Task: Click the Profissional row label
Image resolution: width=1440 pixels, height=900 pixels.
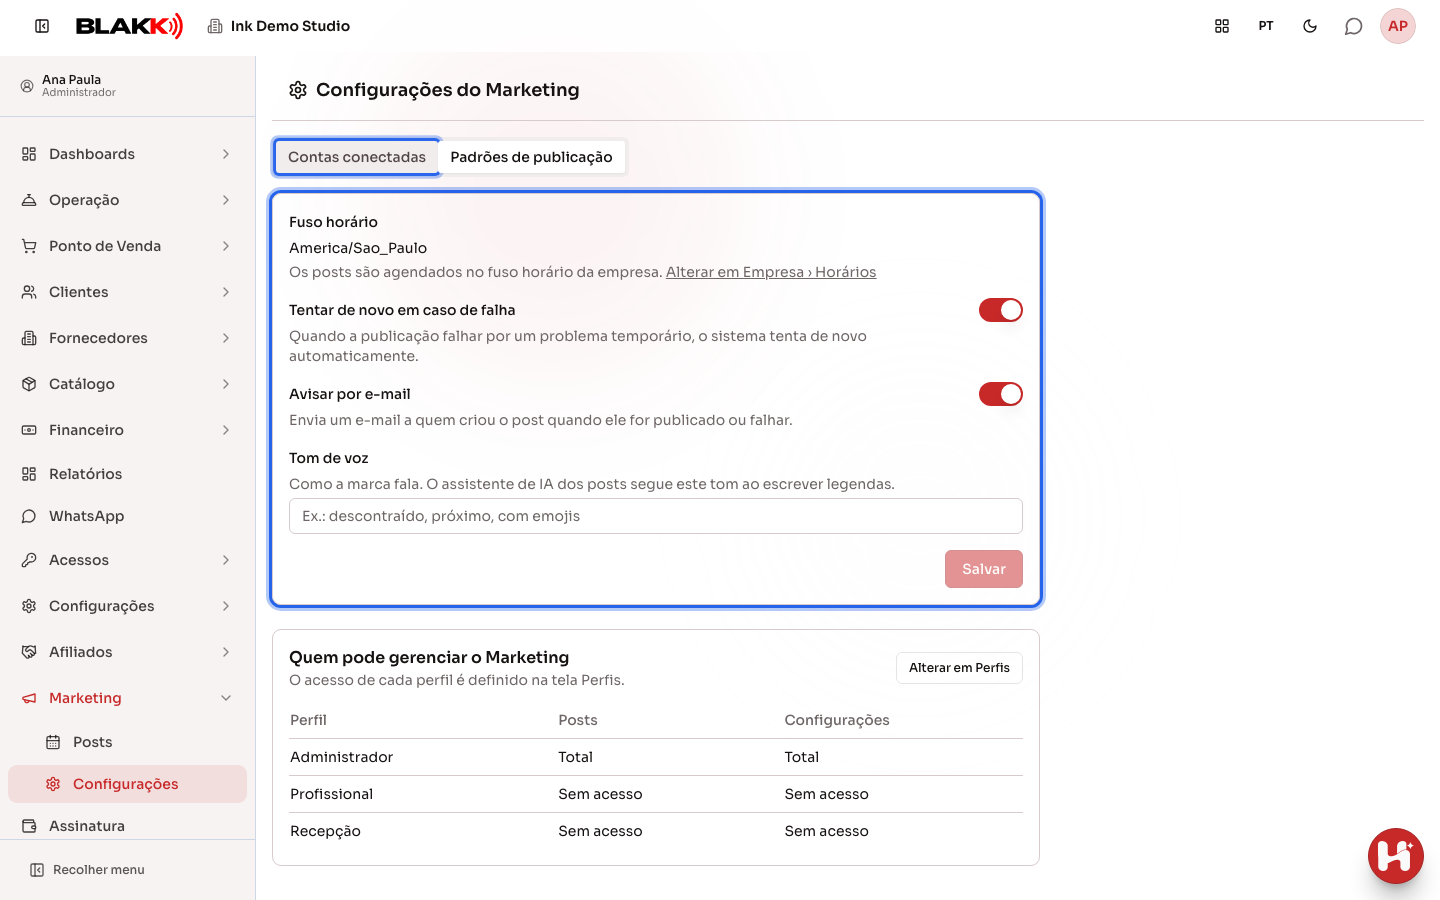Action: coord(331,794)
